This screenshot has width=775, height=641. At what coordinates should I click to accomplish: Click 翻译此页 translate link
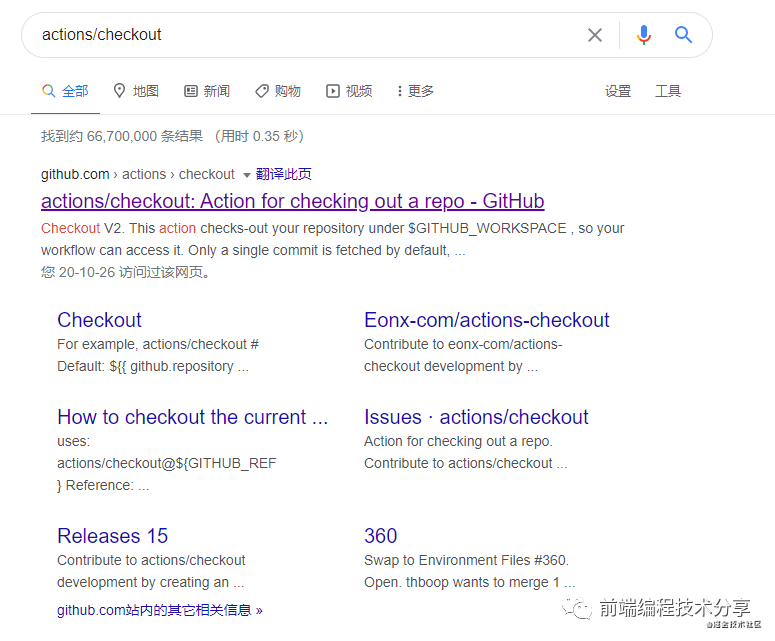(284, 174)
